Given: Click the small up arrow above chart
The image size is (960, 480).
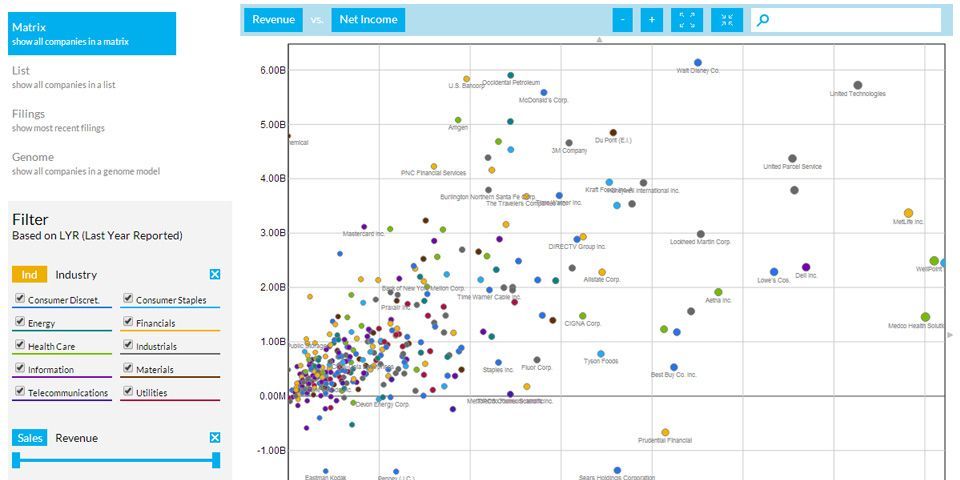Looking at the screenshot, I should point(599,39).
